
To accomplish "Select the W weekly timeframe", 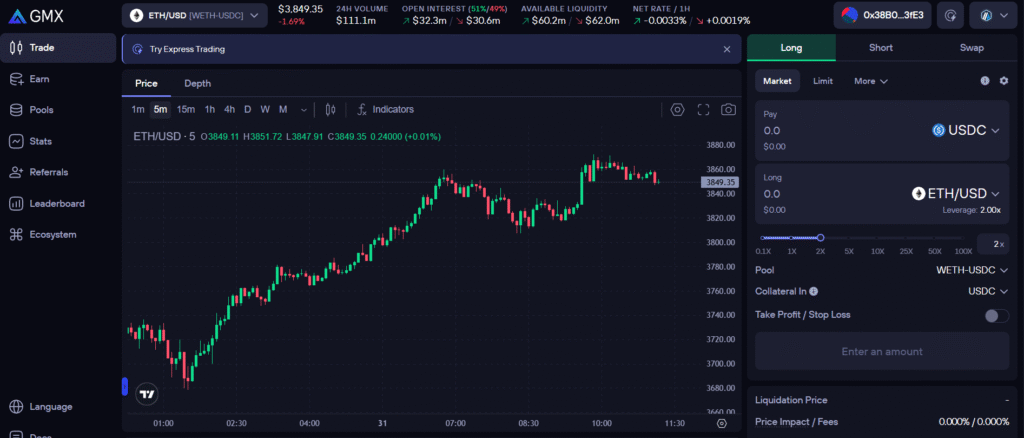I will [x=265, y=110].
